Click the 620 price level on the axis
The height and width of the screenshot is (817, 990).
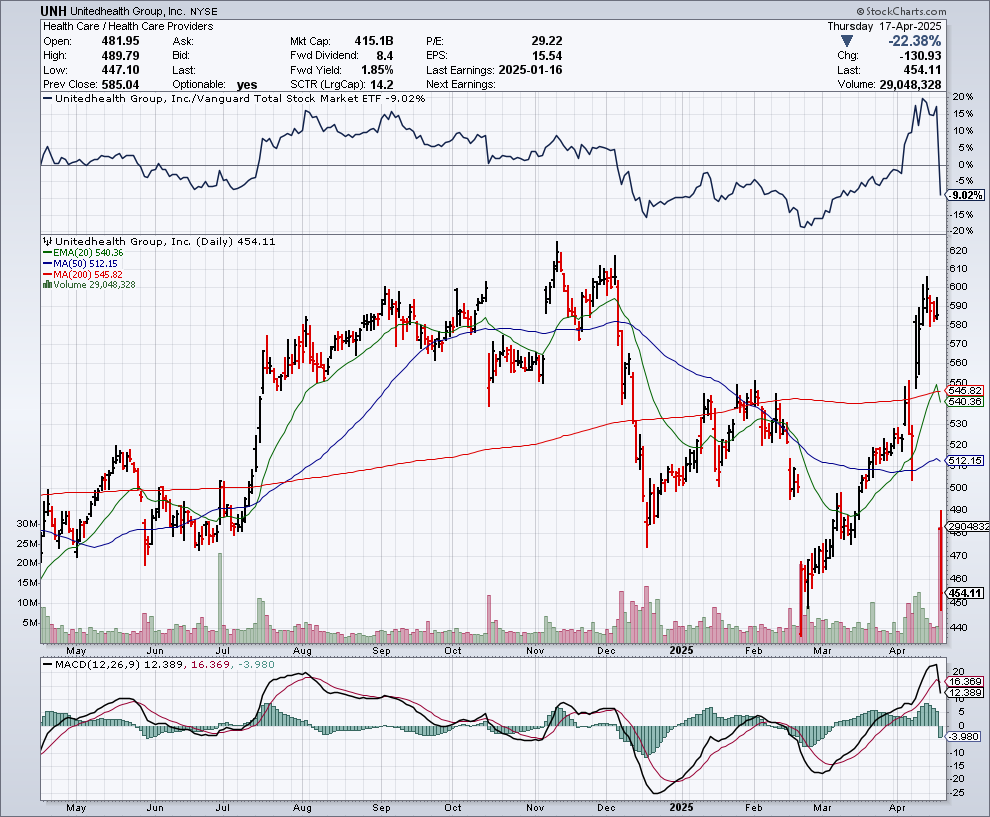point(958,251)
